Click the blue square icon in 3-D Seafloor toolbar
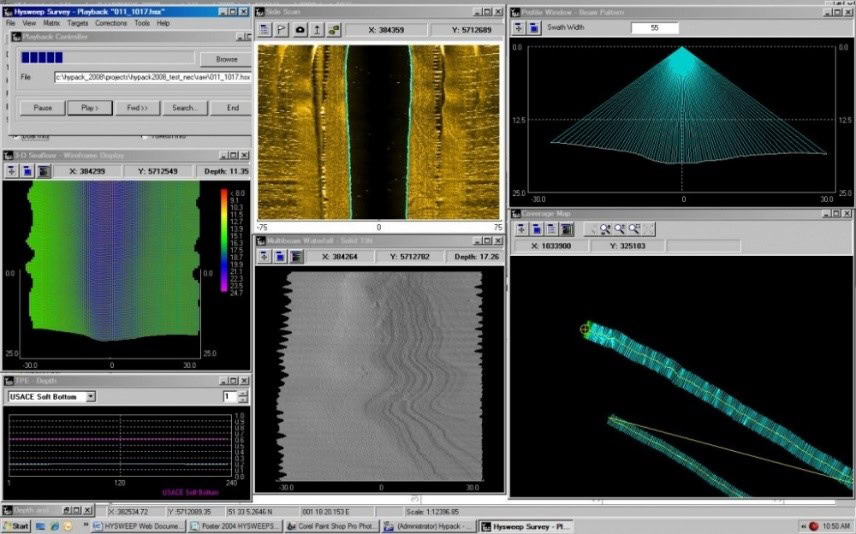 27,171
